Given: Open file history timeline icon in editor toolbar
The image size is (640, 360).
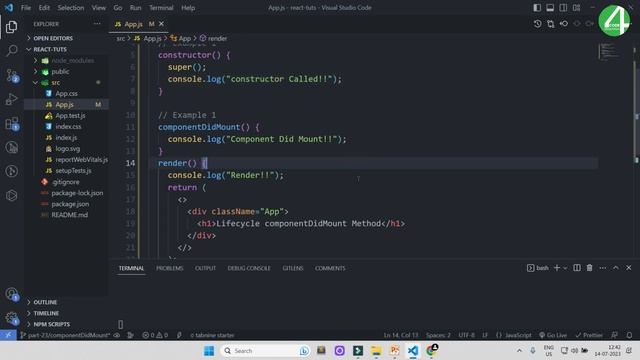Looking at the screenshot, I should [x=538, y=24].
